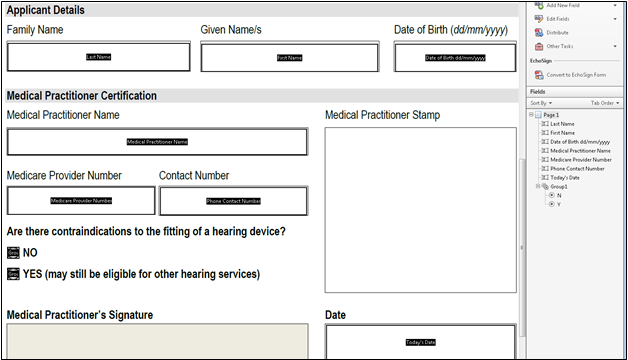Image resolution: width=628 pixels, height=360 pixels.
Task: Select Medicare Provider Number text in Fields tree
Action: (x=581, y=159)
